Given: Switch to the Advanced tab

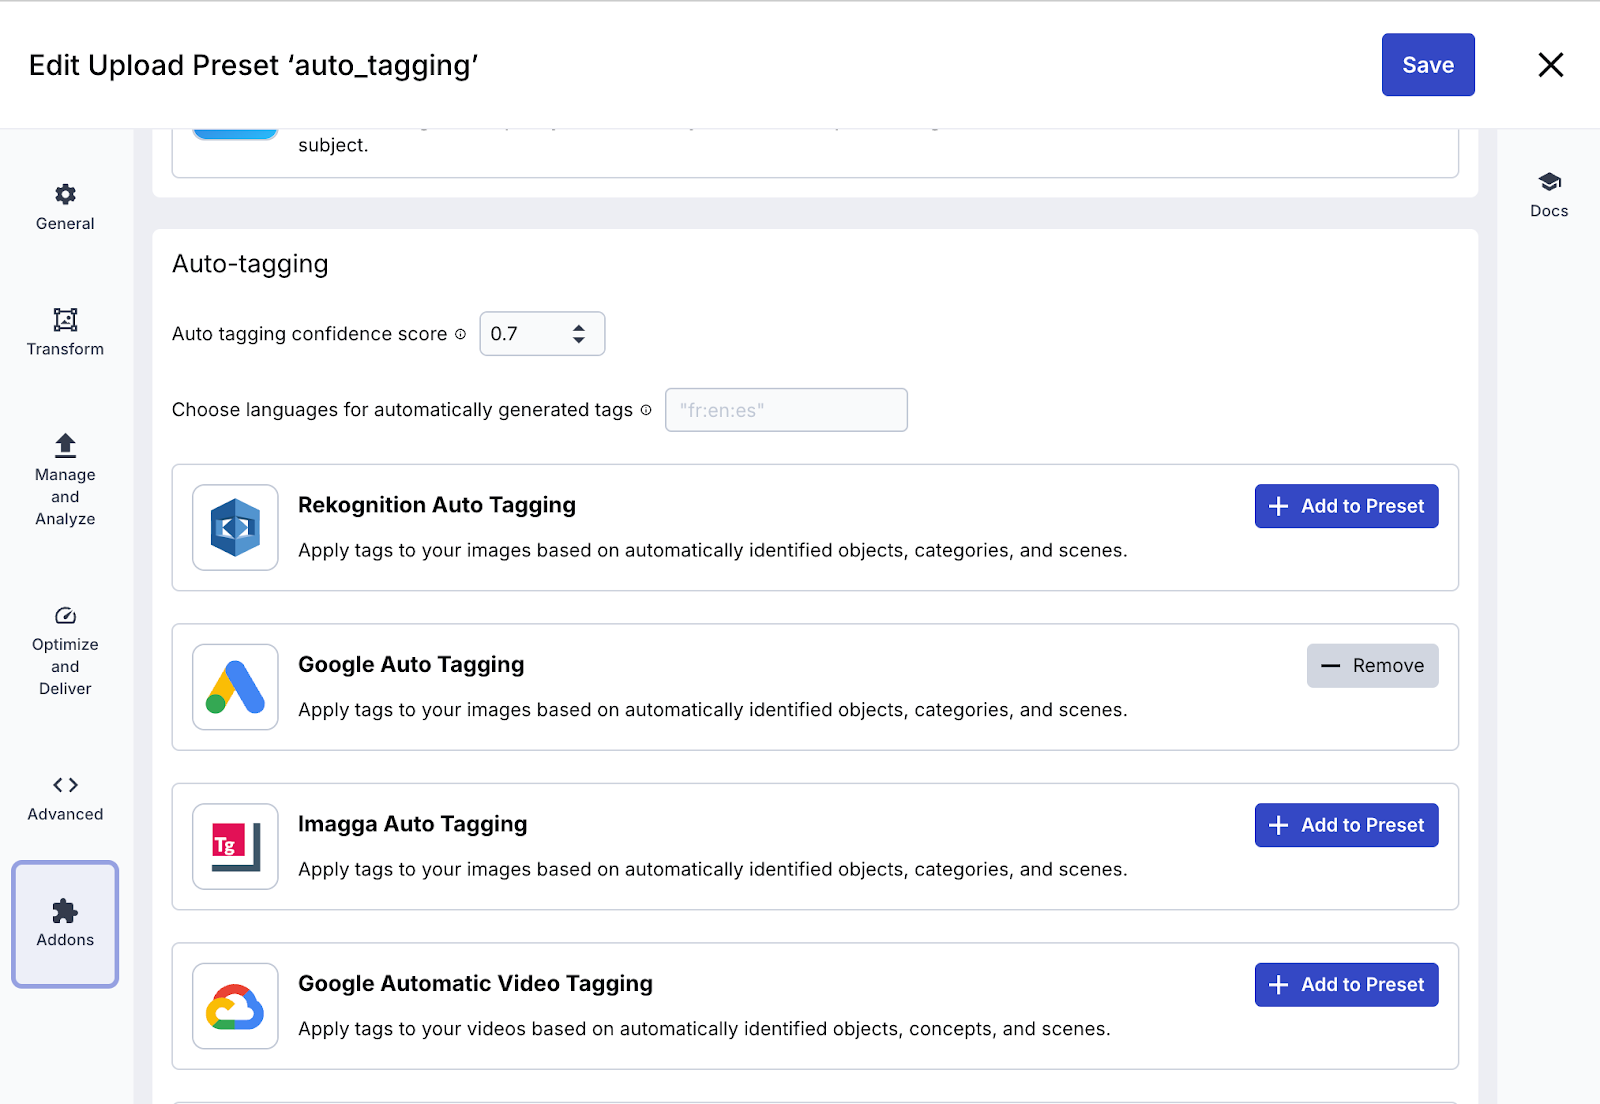Looking at the screenshot, I should coord(65,799).
